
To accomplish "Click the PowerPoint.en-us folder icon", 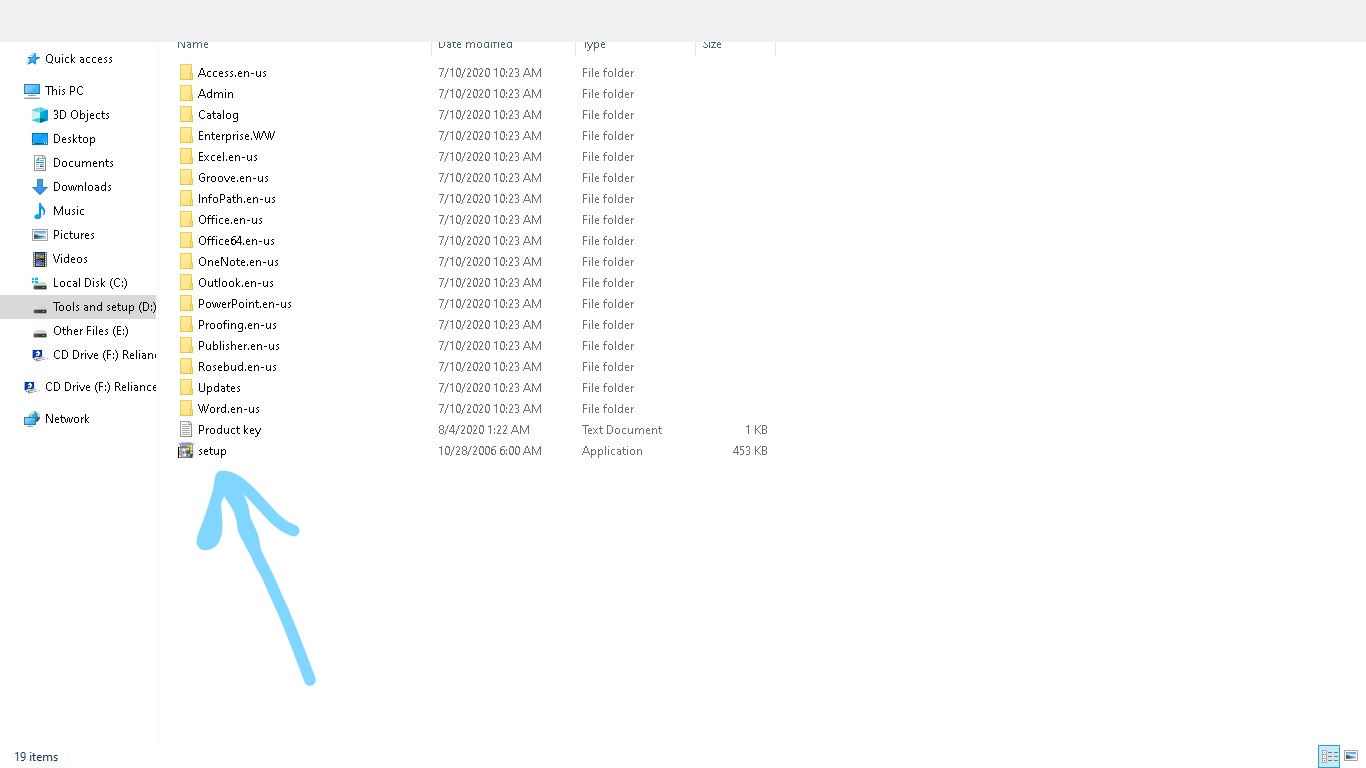I will [186, 304].
